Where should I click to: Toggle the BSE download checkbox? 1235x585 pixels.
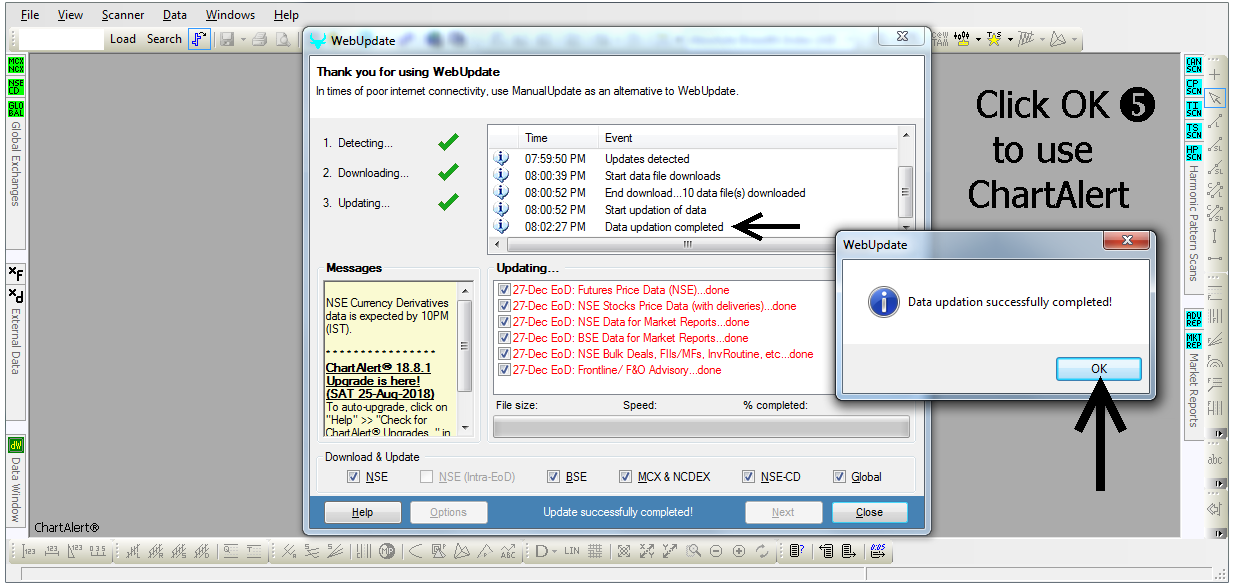554,477
